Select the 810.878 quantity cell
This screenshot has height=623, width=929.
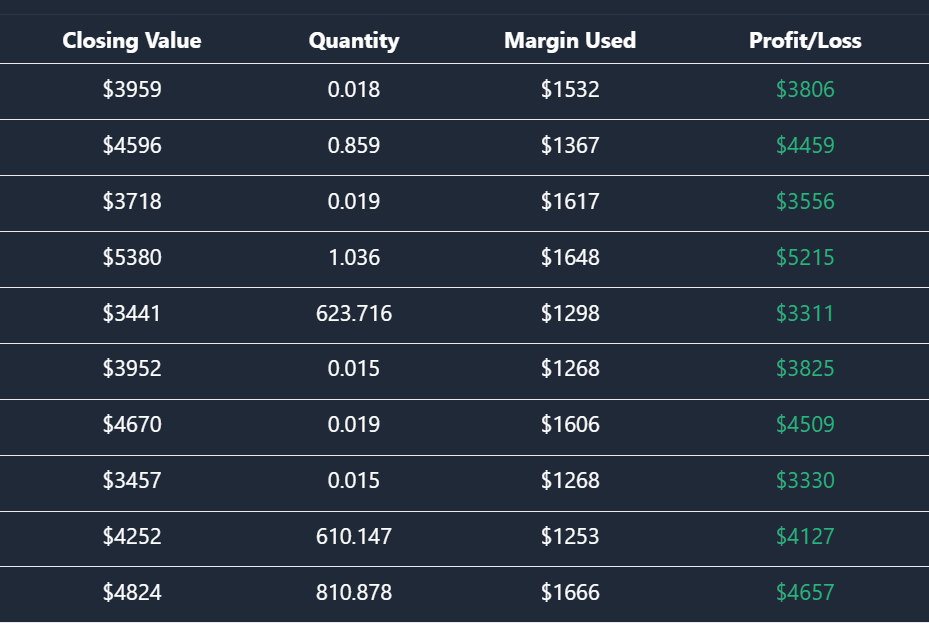point(354,593)
